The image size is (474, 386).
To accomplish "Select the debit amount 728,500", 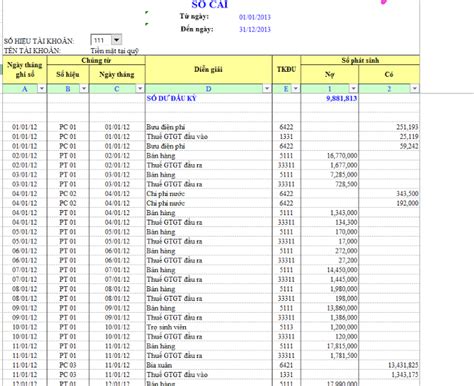I will tap(346, 184).
